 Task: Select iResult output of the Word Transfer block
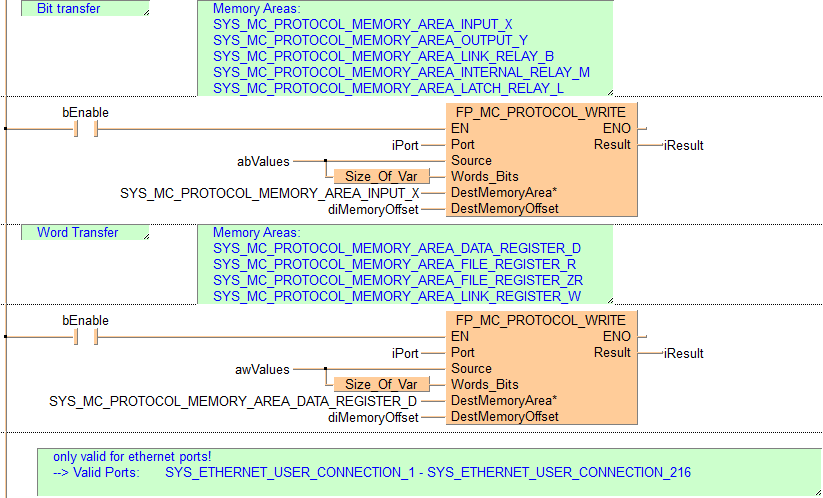pyautogui.click(x=683, y=353)
